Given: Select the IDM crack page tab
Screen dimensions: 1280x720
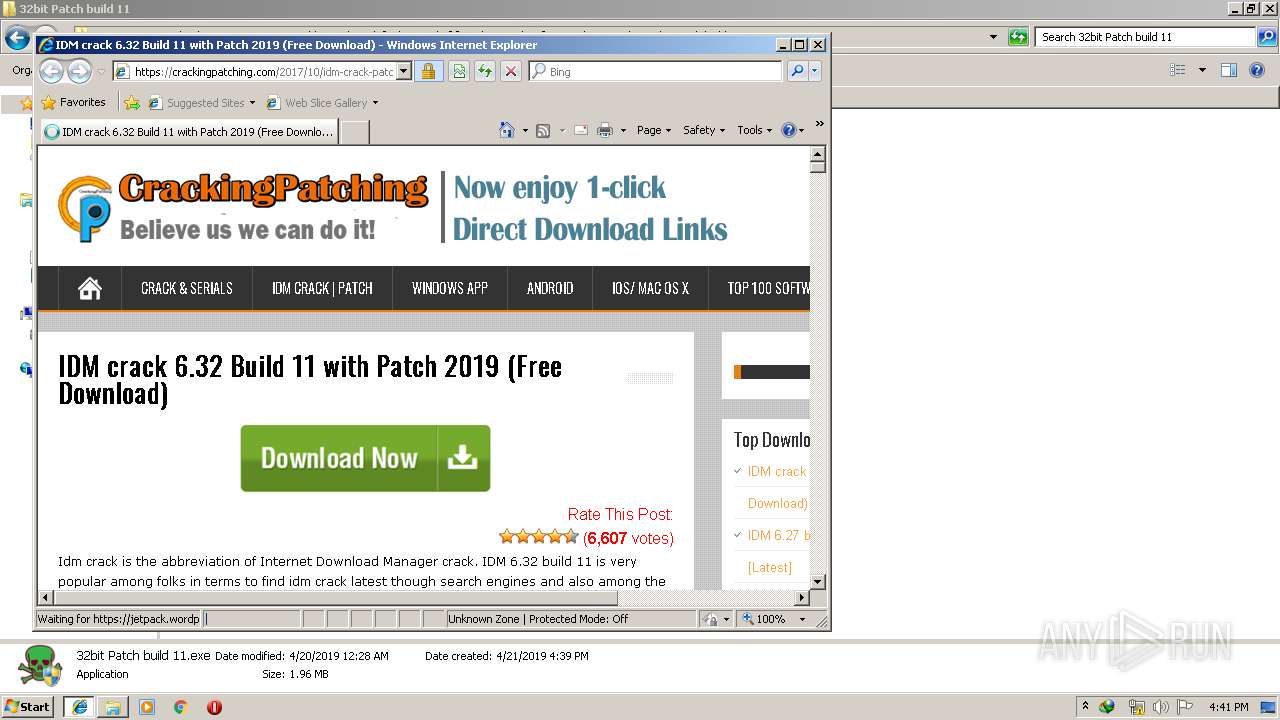Looking at the screenshot, I should [189, 131].
